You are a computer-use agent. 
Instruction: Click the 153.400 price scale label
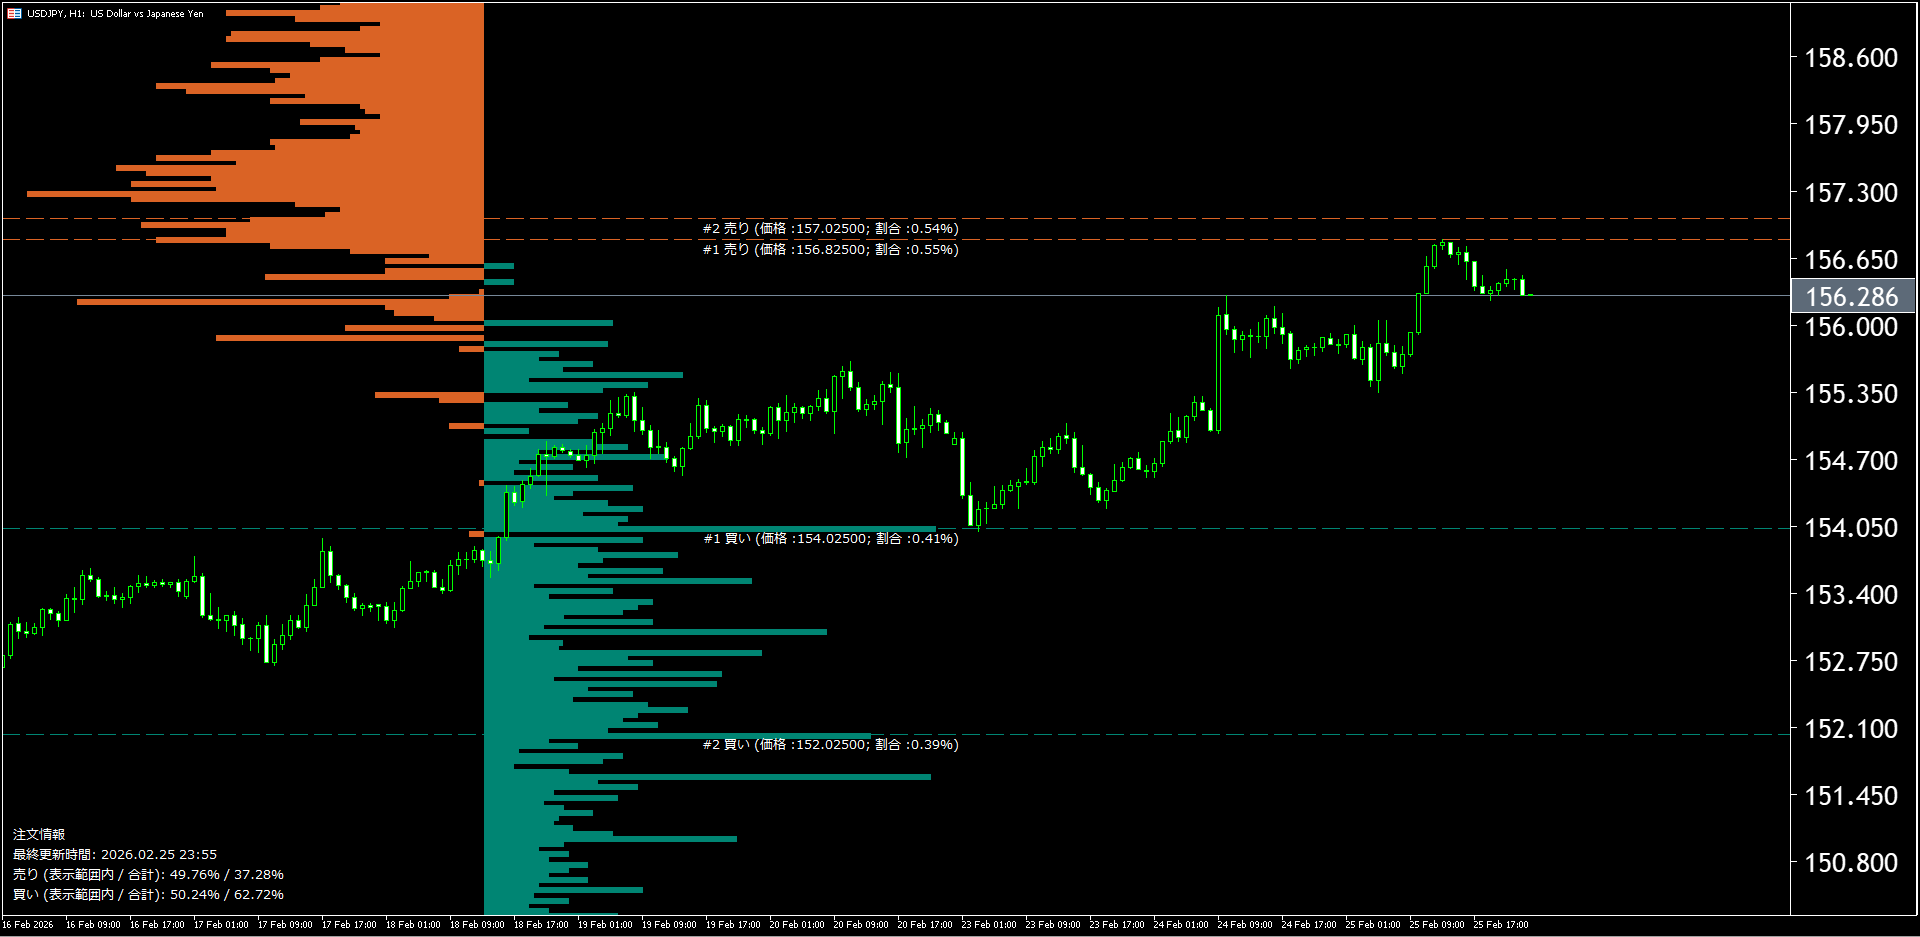1851,595
